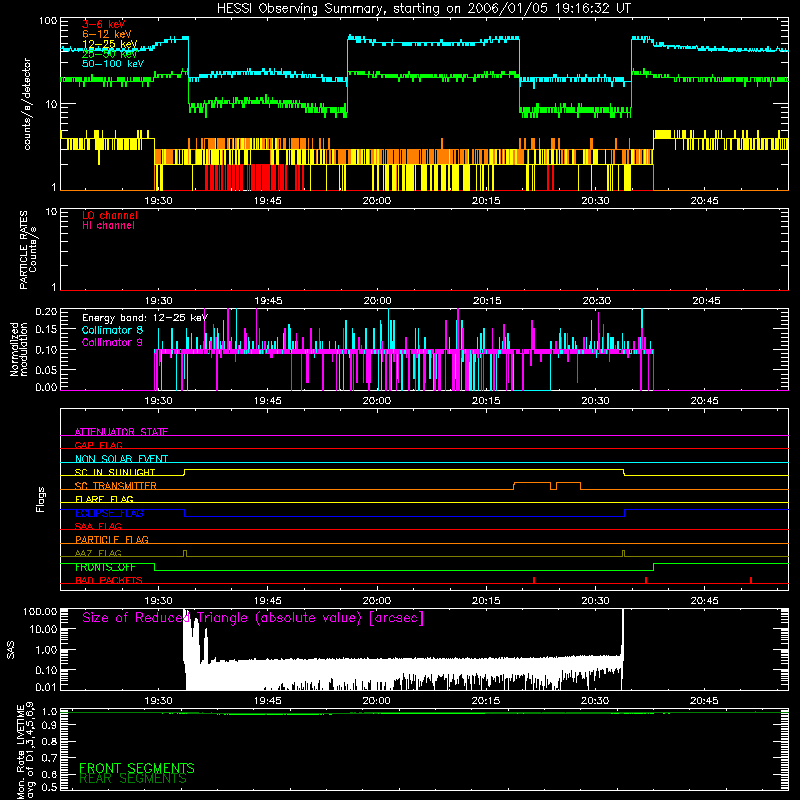Select the 0.20 tick on the modulation axis
This screenshot has width=800, height=800.
pyautogui.click(x=46, y=312)
